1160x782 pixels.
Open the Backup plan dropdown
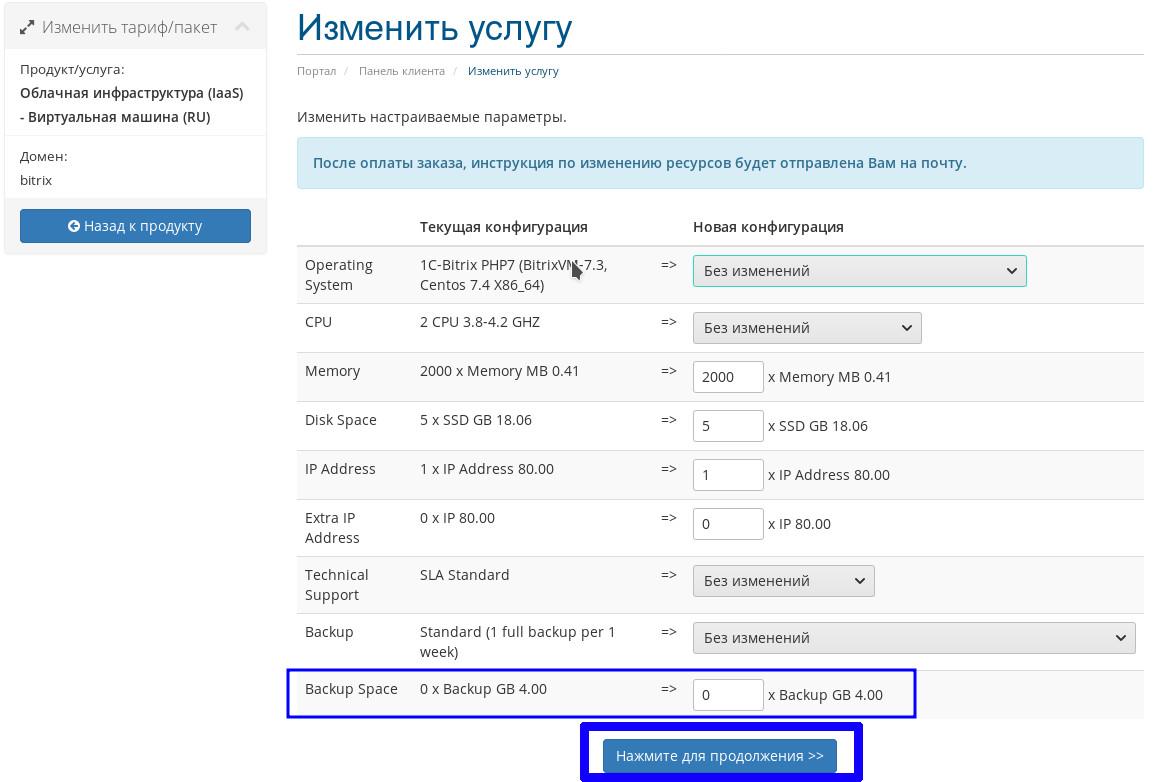pyautogui.click(x=914, y=638)
